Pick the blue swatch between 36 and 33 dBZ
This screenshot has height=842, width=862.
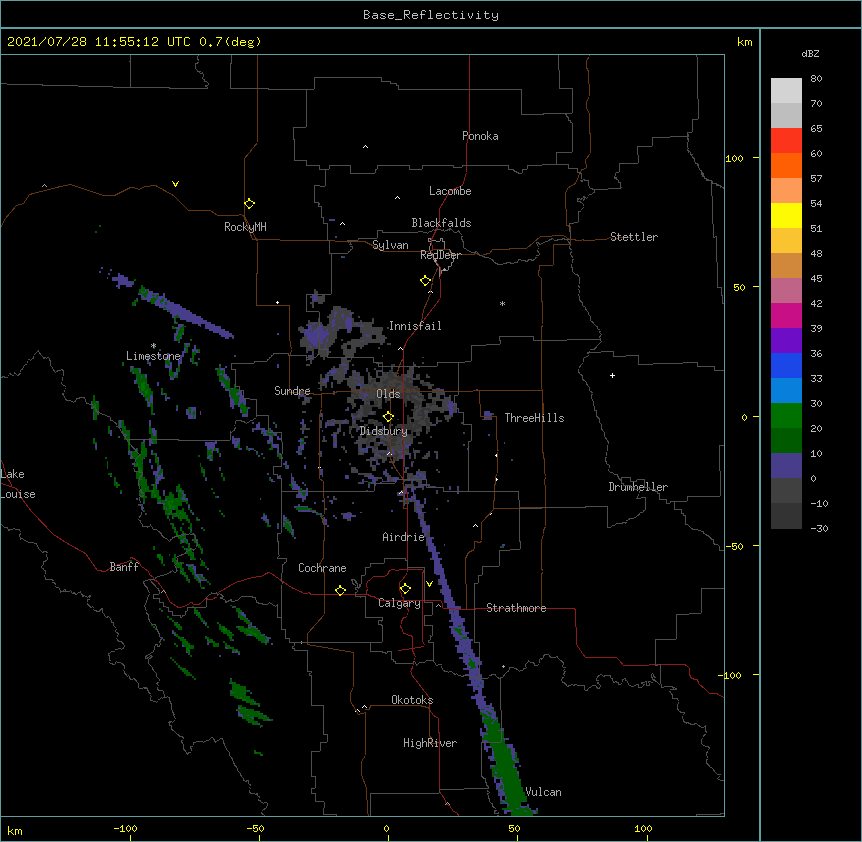tap(786, 365)
